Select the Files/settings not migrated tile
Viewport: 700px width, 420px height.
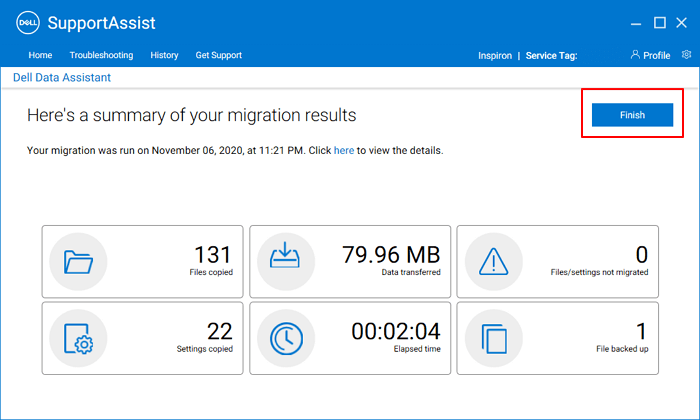[x=557, y=260]
